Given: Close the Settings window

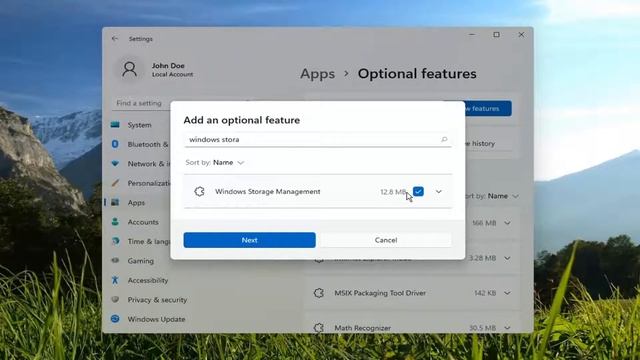Looking at the screenshot, I should coord(521,35).
